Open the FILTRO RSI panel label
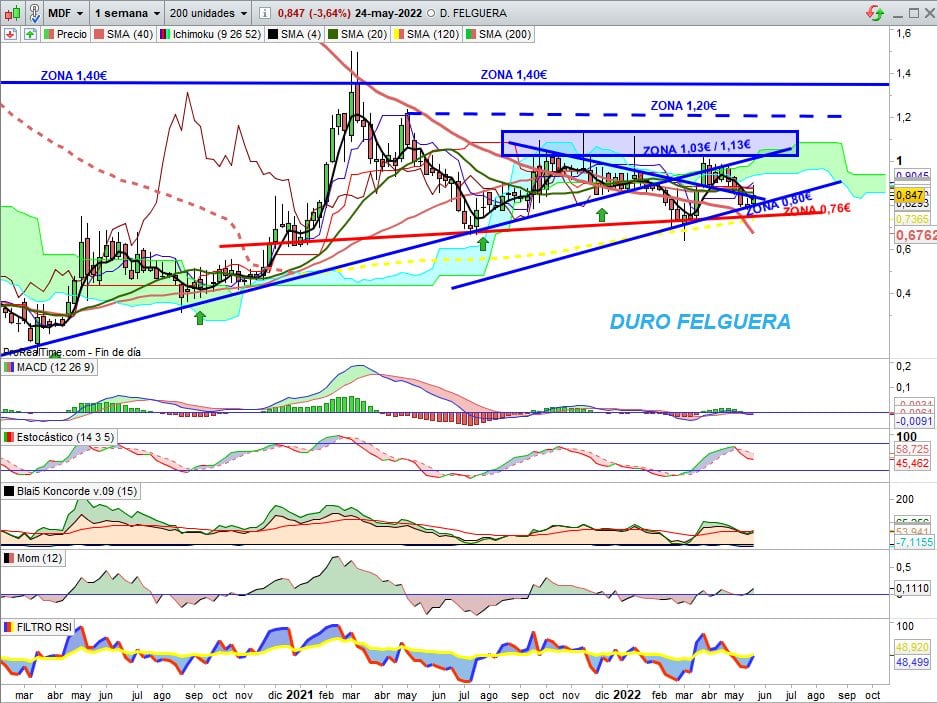 pyautogui.click(x=38, y=627)
